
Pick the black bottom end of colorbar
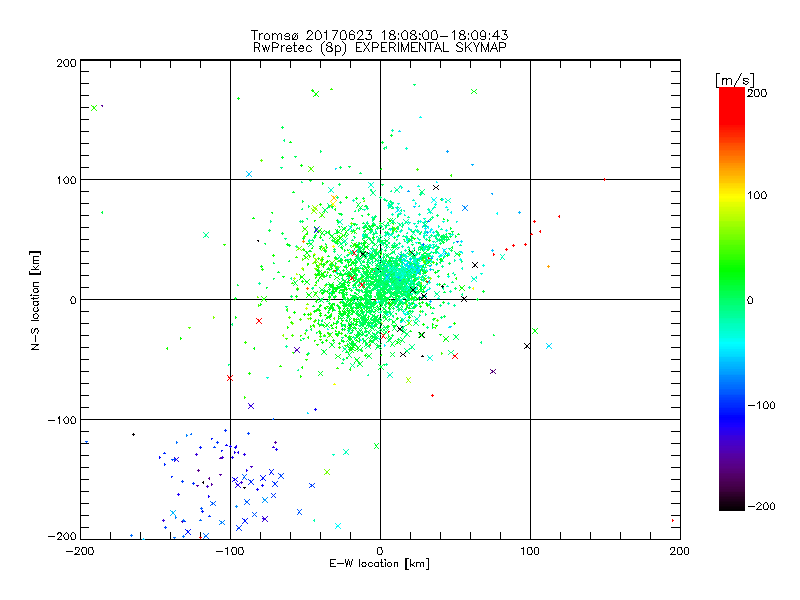pyautogui.click(x=732, y=504)
